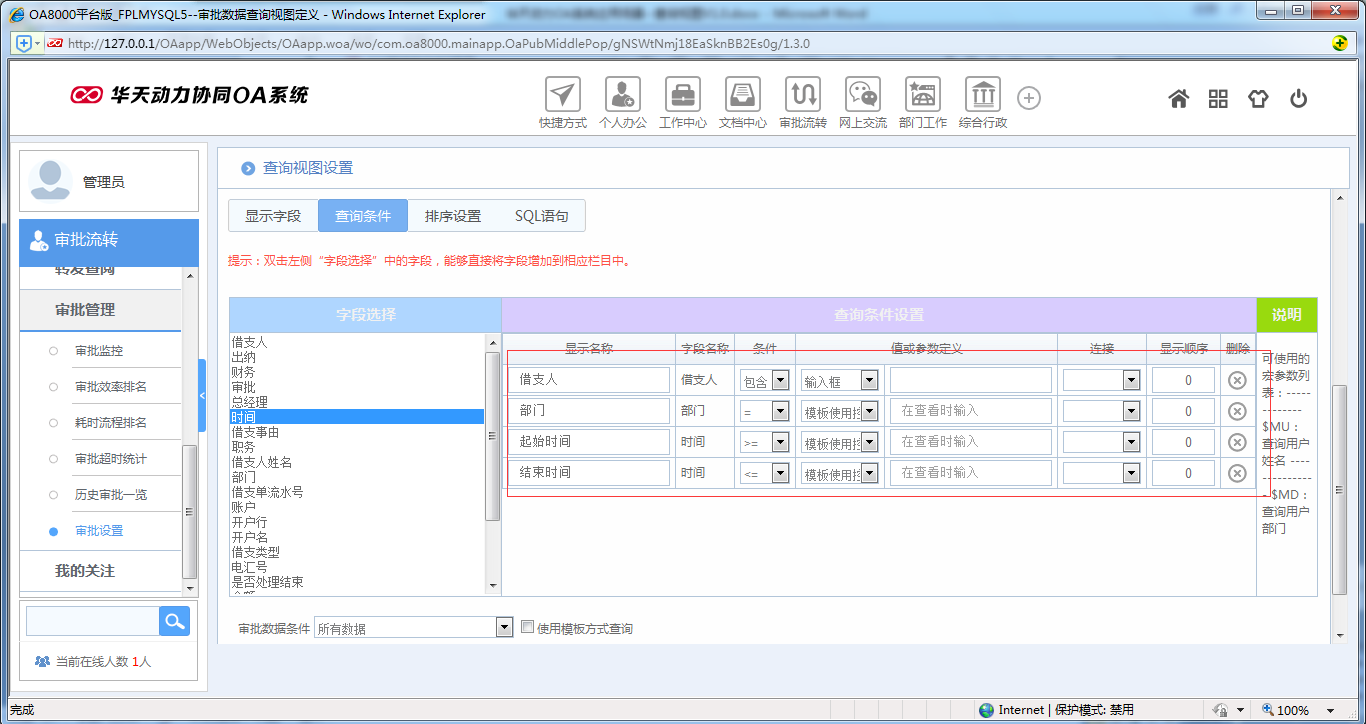Click the 审批流转 workflow icon
This screenshot has height=724, width=1366.
coord(802,95)
